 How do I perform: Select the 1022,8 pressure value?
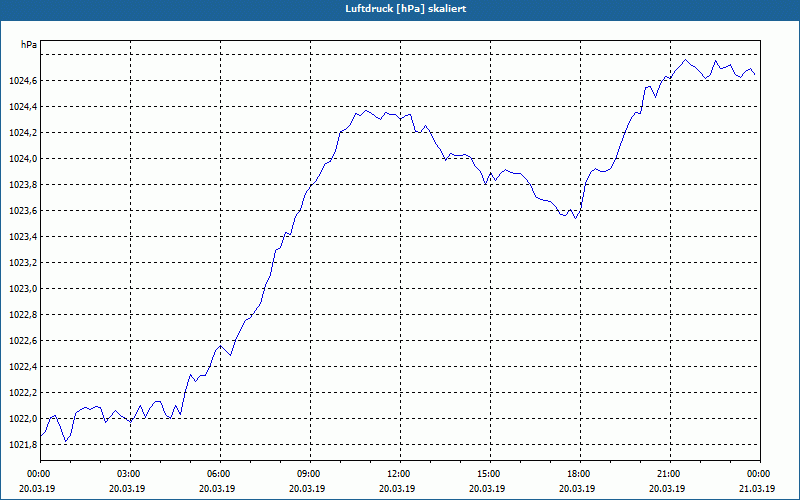click(23, 315)
